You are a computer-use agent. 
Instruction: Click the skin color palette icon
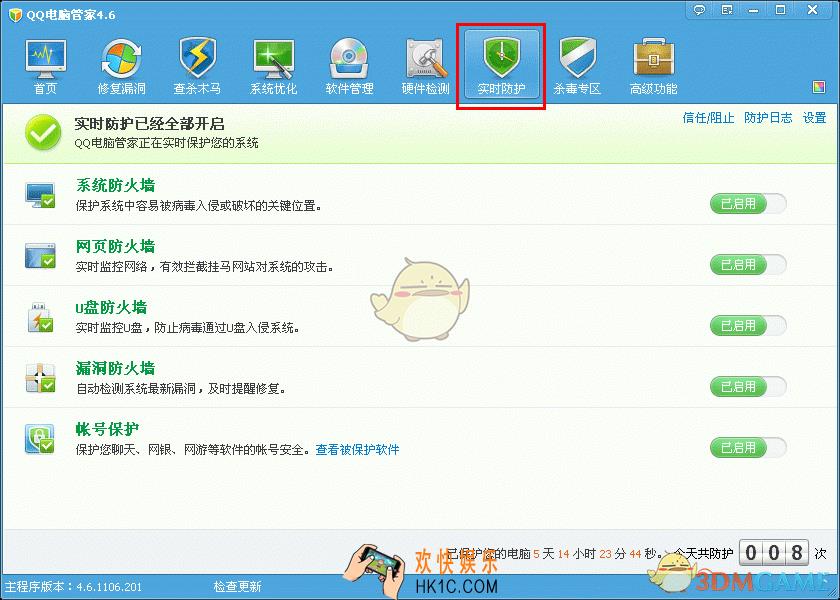[x=819, y=87]
